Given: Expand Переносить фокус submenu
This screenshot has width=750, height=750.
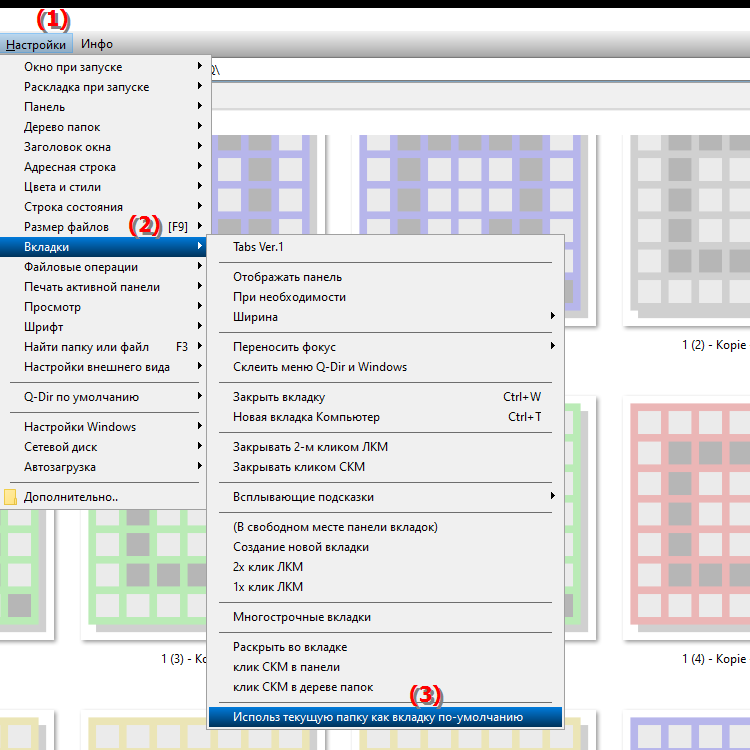Looking at the screenshot, I should (x=386, y=347).
